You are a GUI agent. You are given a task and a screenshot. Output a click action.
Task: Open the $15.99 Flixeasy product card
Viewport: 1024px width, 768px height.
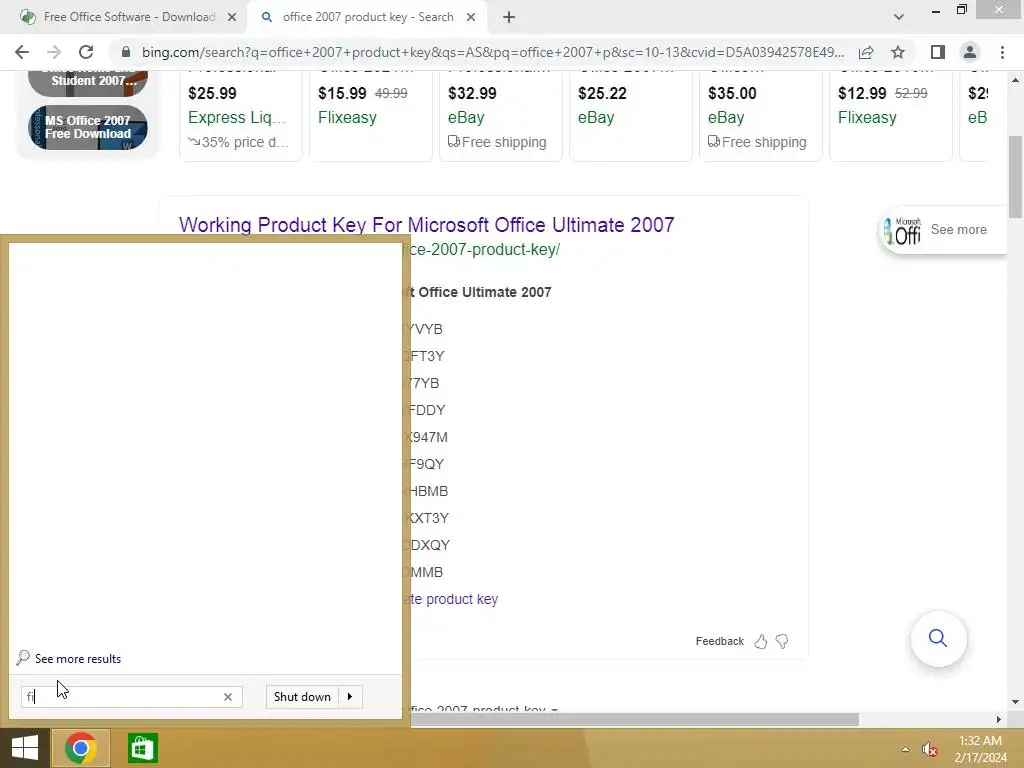click(370, 116)
